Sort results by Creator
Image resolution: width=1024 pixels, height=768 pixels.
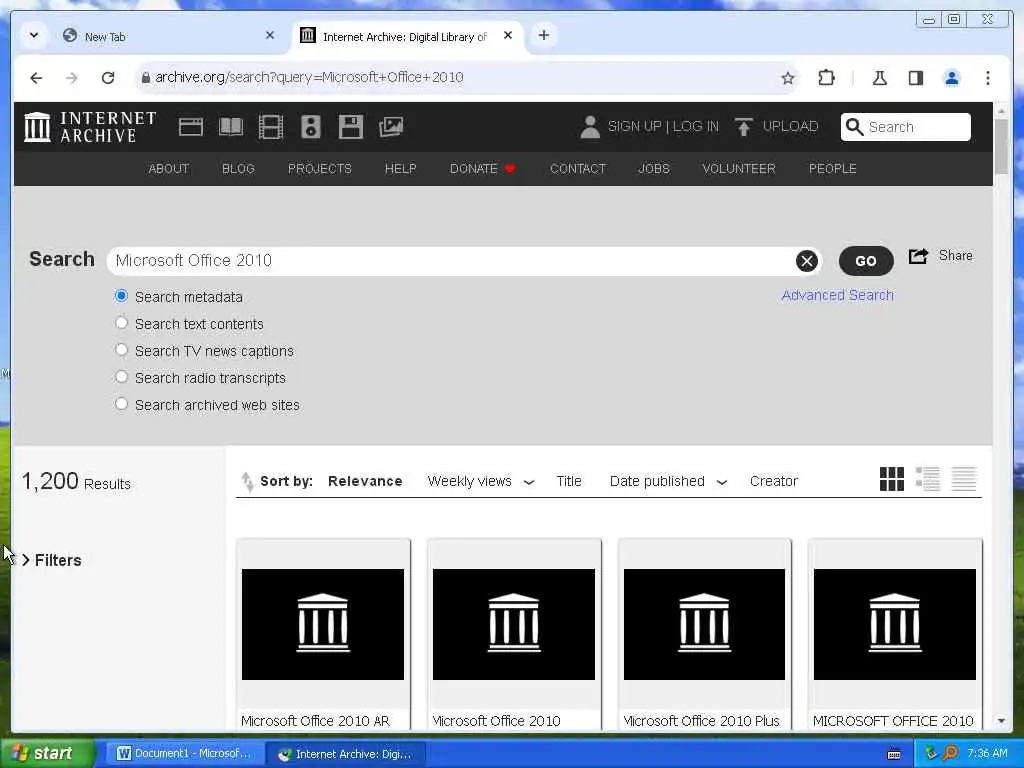click(x=773, y=481)
